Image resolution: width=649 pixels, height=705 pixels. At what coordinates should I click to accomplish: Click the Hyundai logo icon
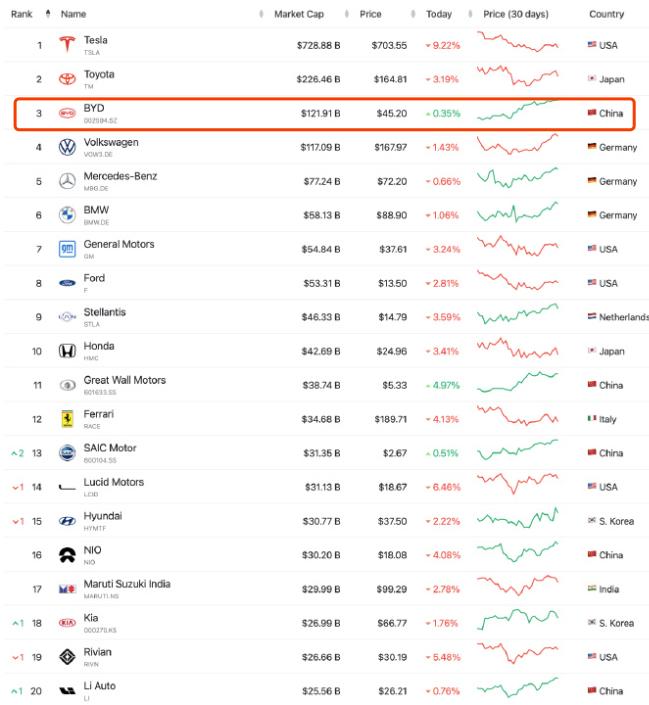tap(67, 521)
